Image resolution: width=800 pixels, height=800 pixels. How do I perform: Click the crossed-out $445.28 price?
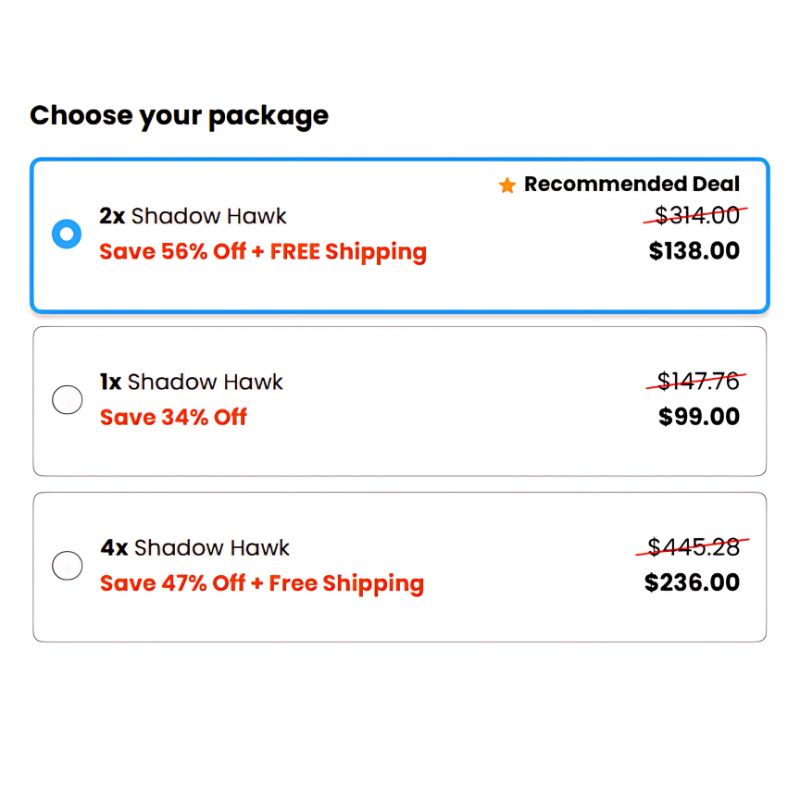[694, 547]
